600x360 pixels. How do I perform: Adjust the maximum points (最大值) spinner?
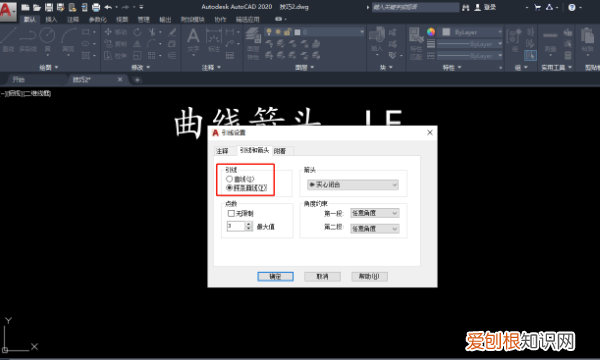249,226
